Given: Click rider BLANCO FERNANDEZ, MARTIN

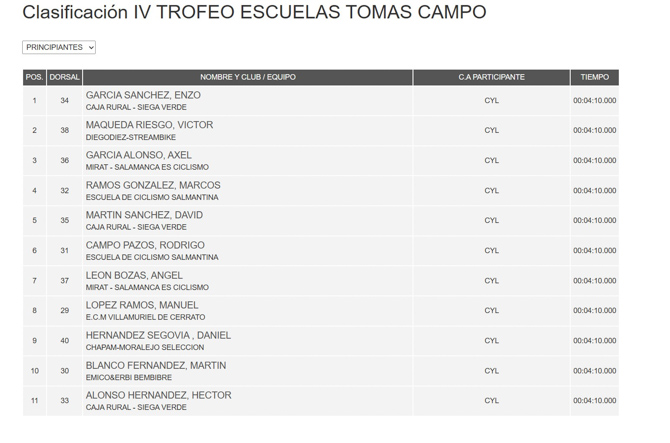Looking at the screenshot, I should [x=156, y=365].
